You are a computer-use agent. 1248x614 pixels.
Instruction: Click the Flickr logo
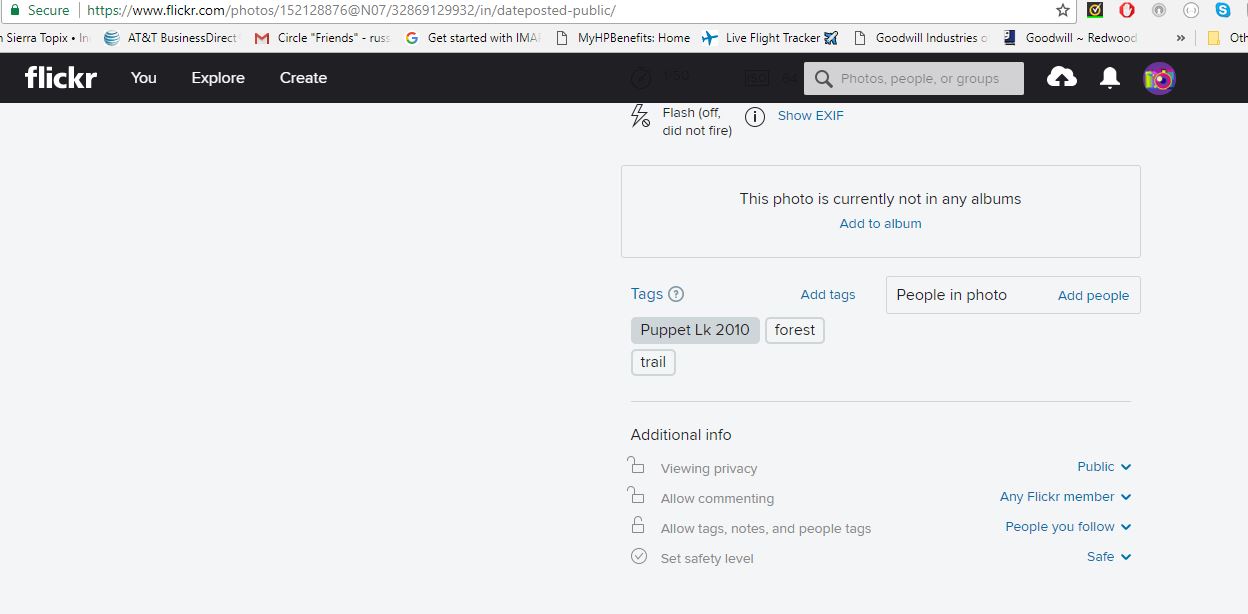pyautogui.click(x=61, y=77)
